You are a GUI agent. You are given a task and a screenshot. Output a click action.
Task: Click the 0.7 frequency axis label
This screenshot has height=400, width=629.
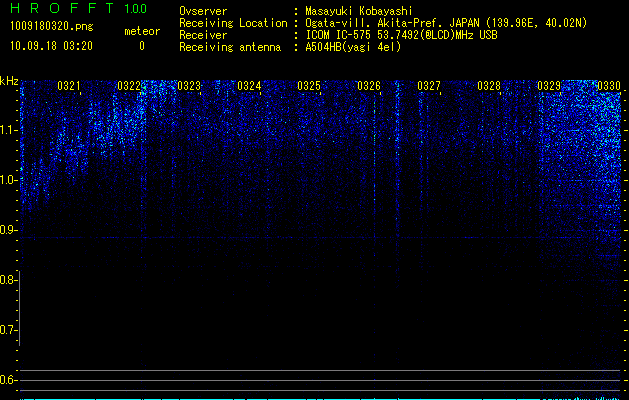click(x=7, y=330)
